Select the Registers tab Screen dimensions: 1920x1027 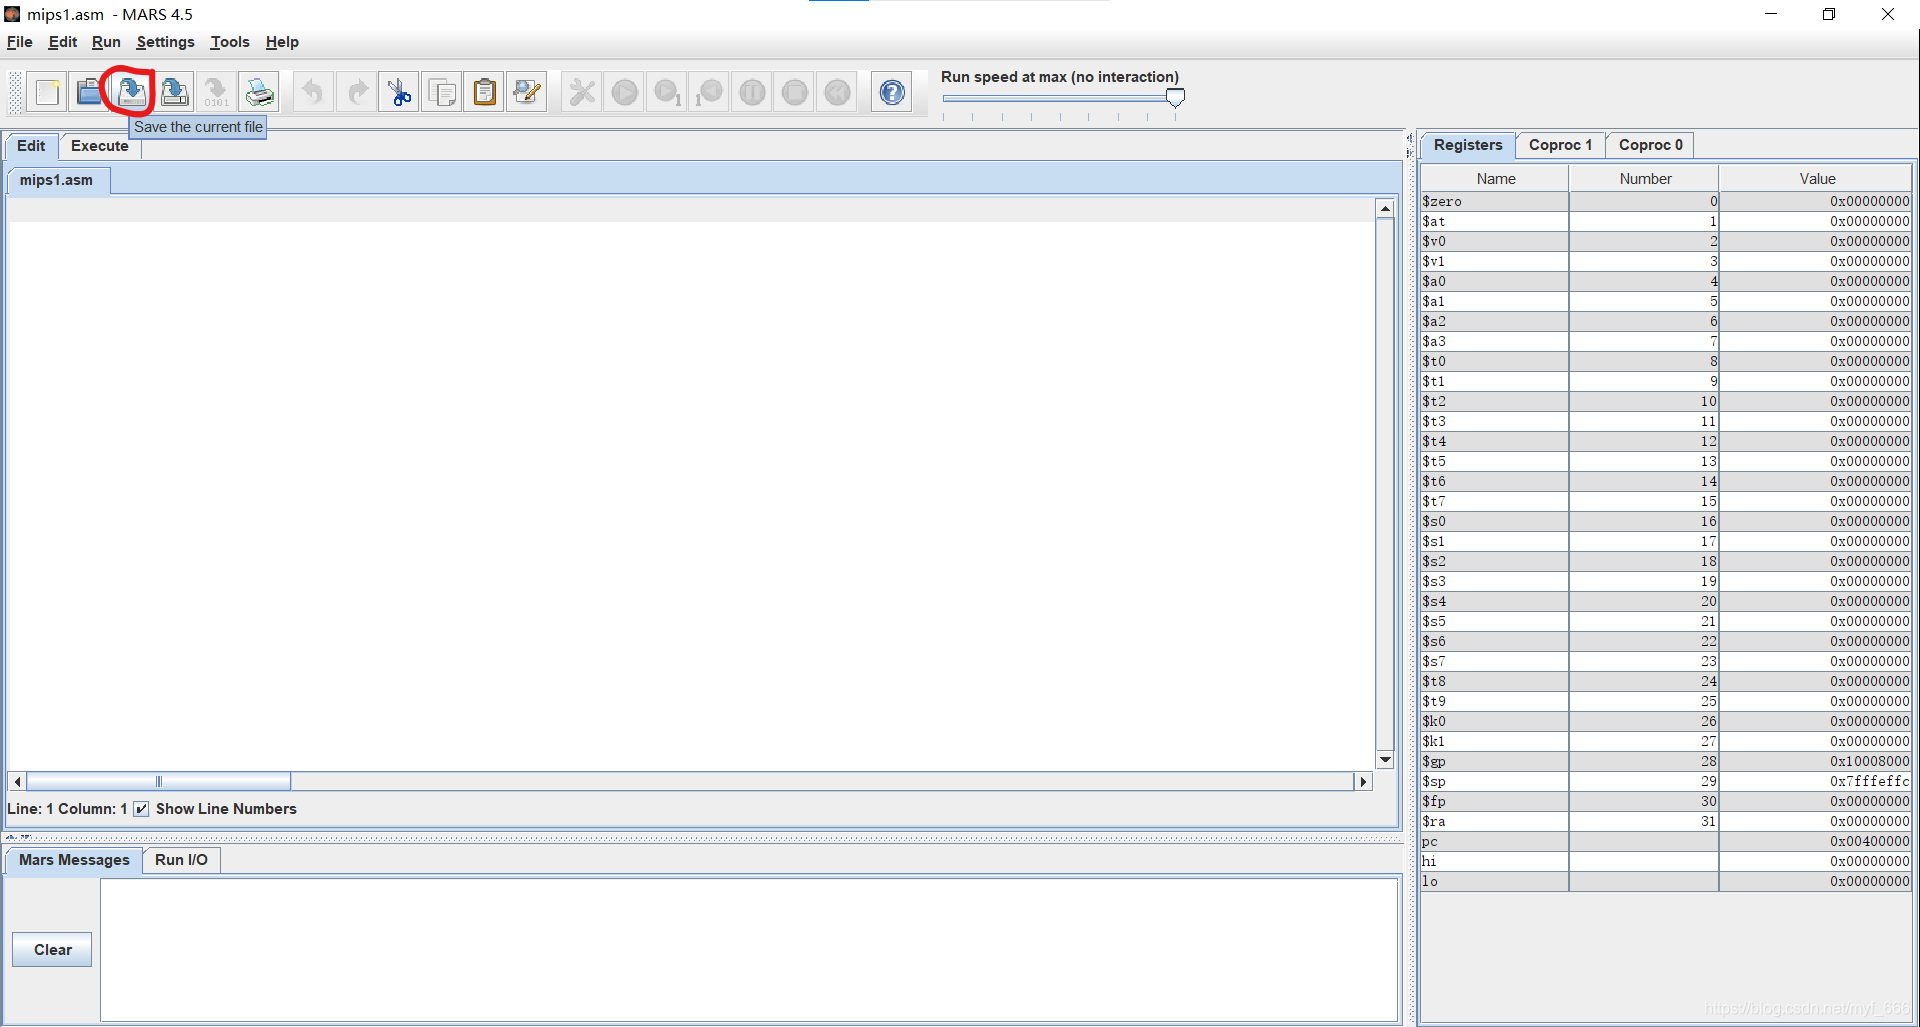(x=1468, y=145)
